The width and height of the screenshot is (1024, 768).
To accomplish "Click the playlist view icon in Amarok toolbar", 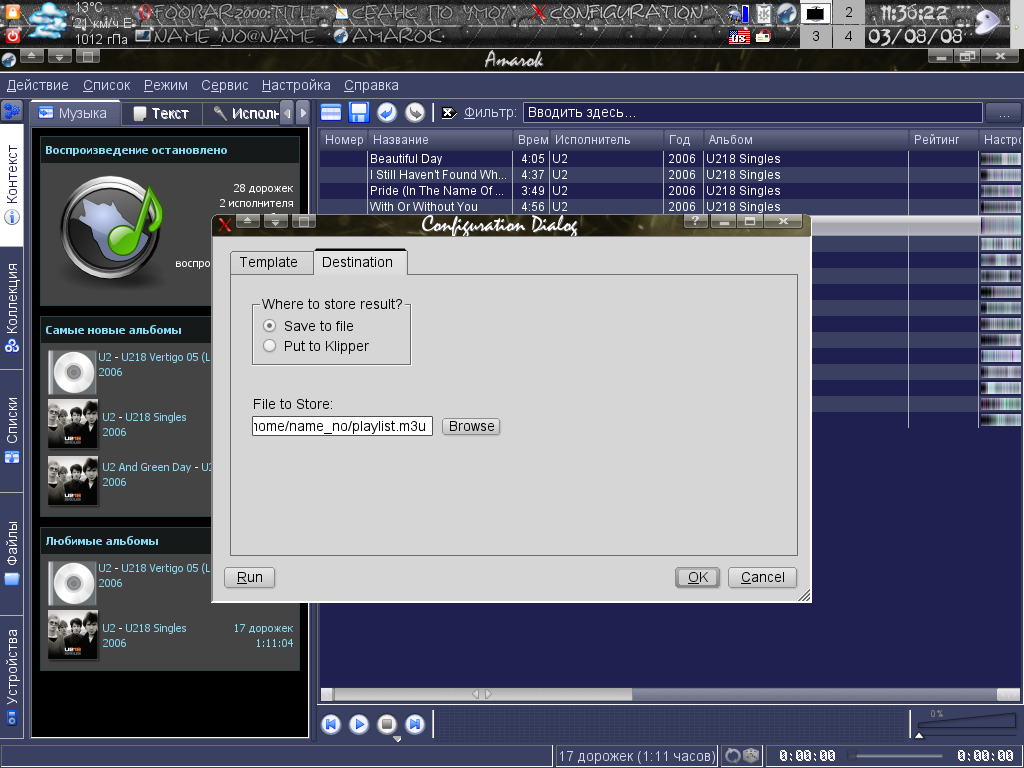I will click(331, 112).
